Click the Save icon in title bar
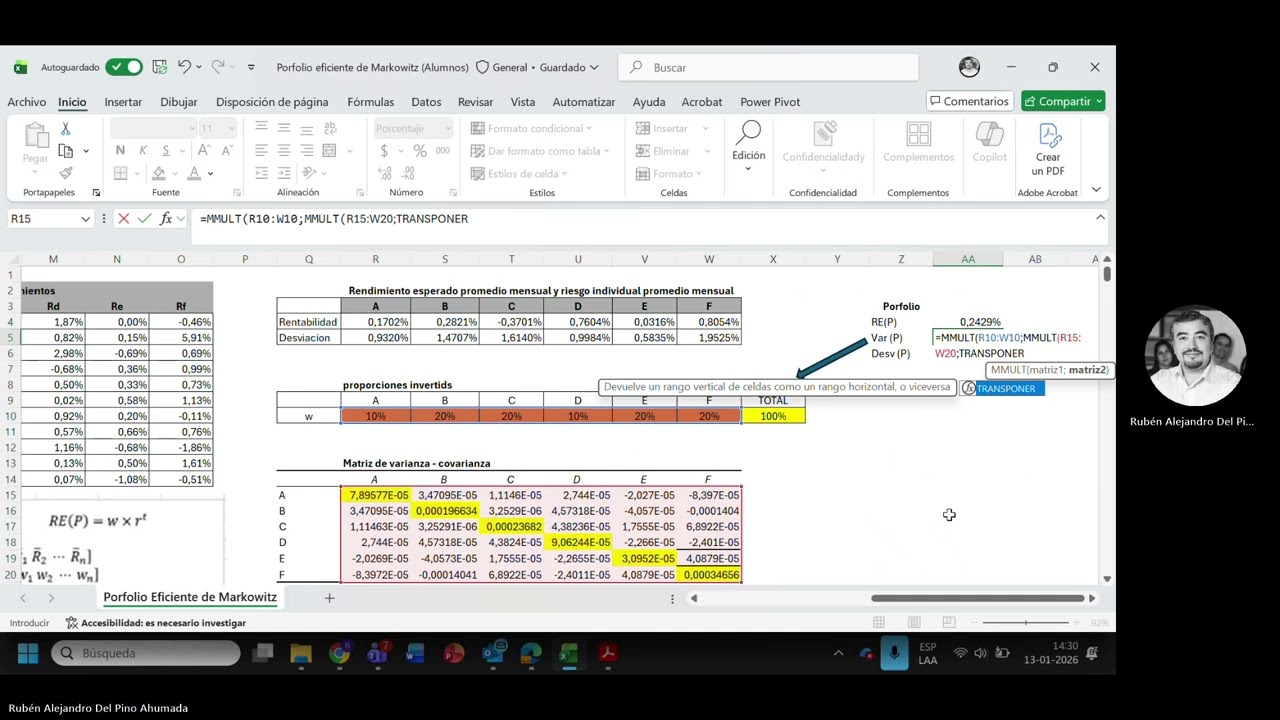 (159, 67)
